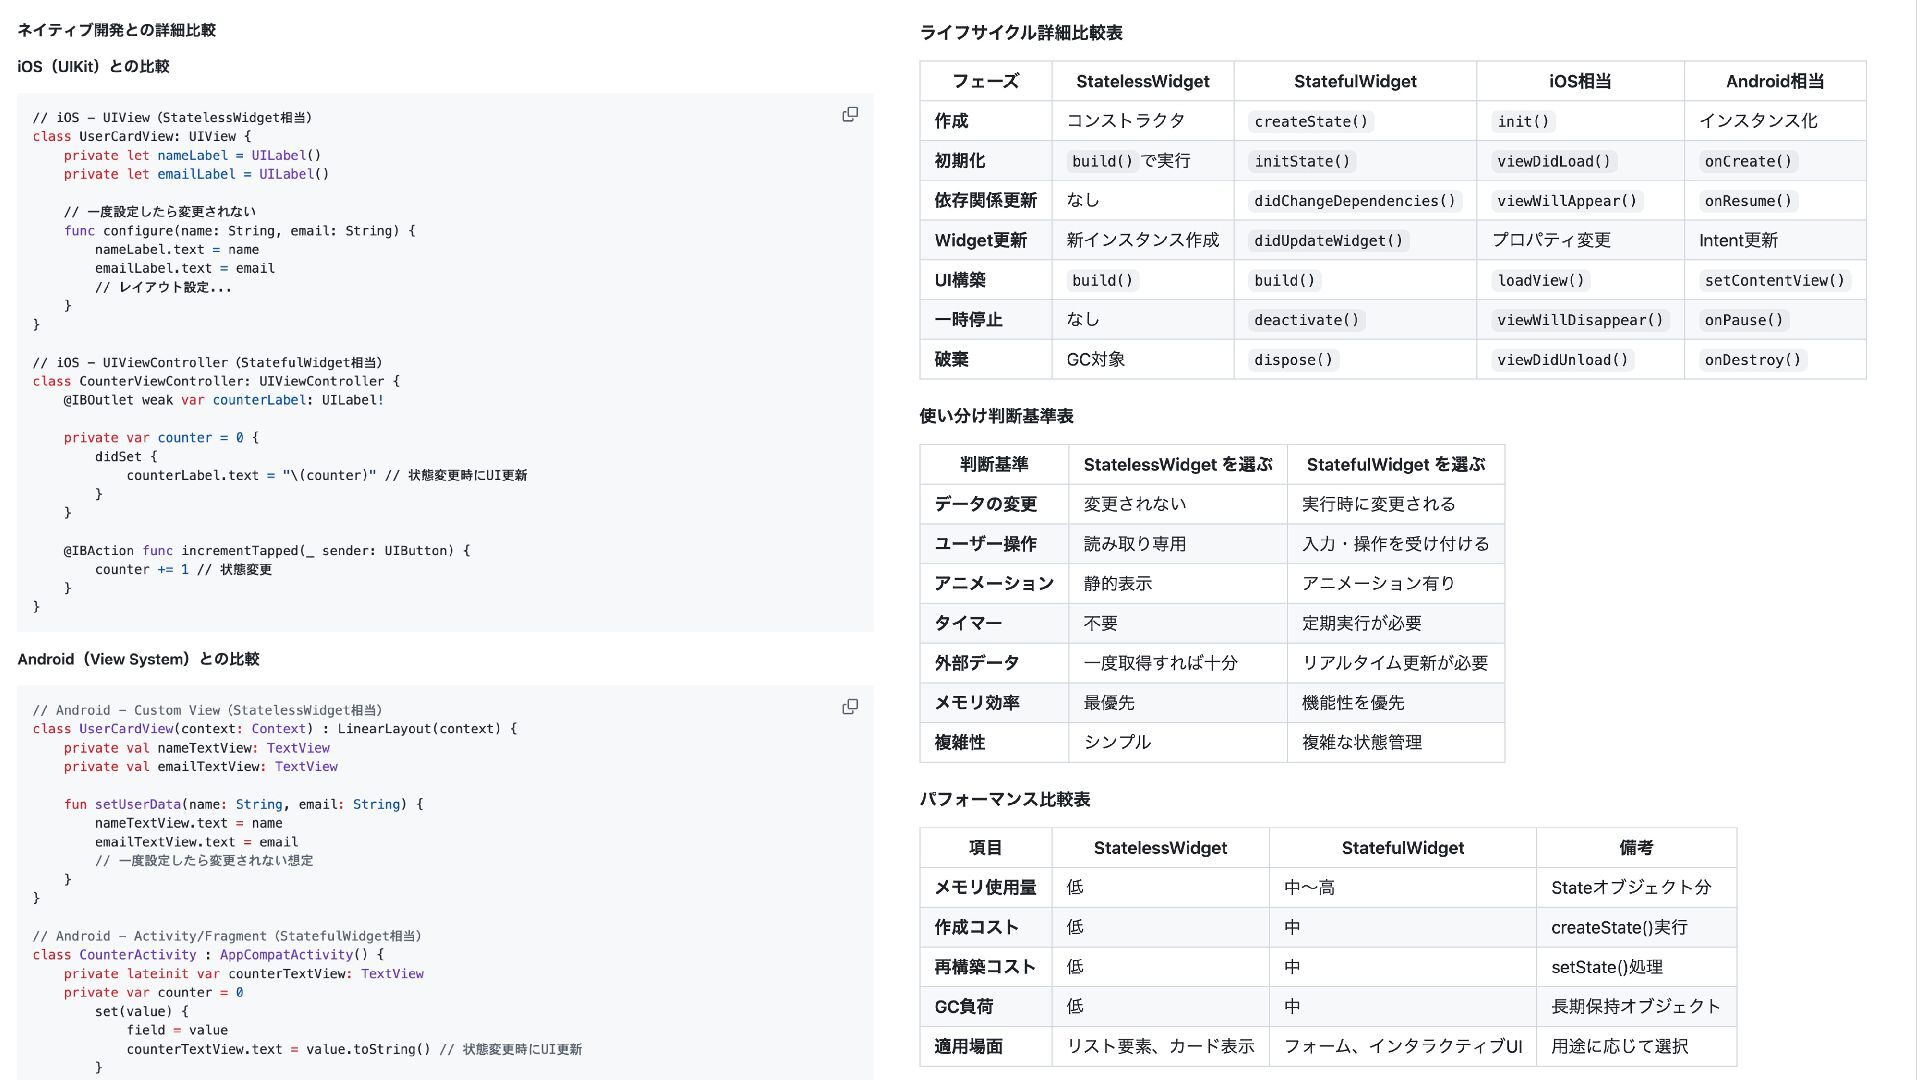Click the メモリ使用量 row label
Image resolution: width=1920 pixels, height=1080 pixels.
(x=984, y=888)
